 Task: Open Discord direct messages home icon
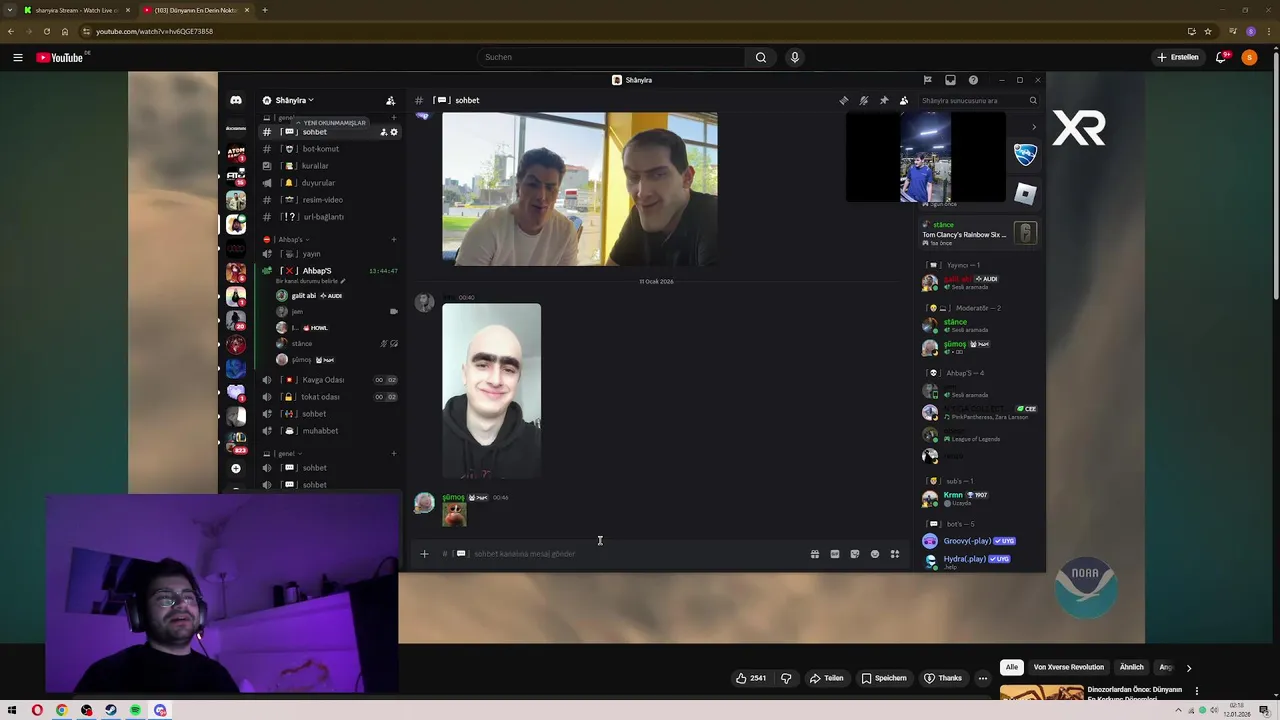tap(236, 100)
